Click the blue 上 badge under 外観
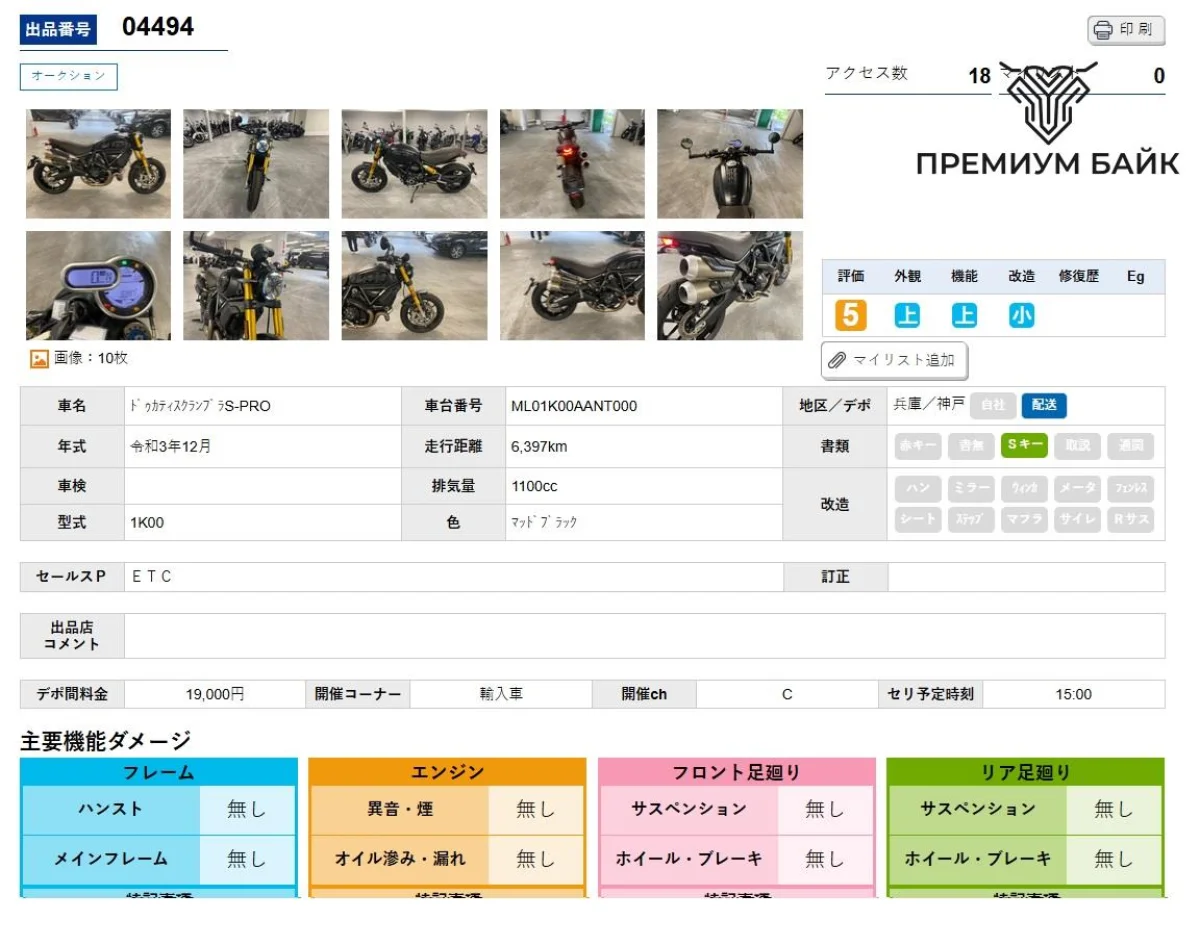The image size is (1200, 946). 907,316
